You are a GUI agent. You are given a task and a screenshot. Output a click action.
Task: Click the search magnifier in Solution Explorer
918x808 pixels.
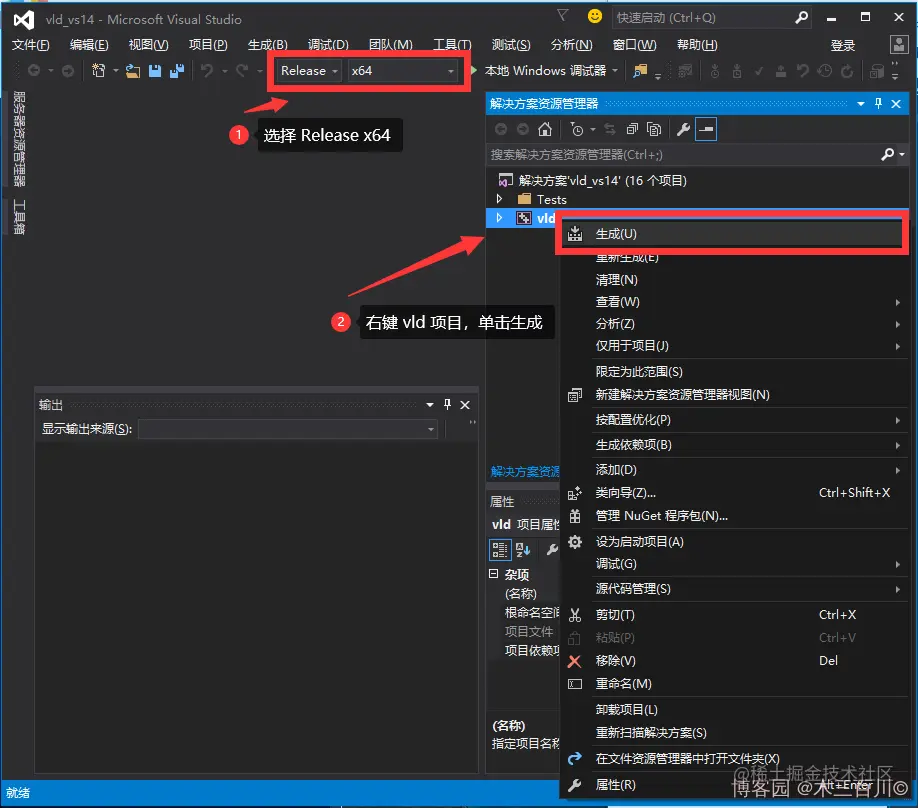coord(888,154)
